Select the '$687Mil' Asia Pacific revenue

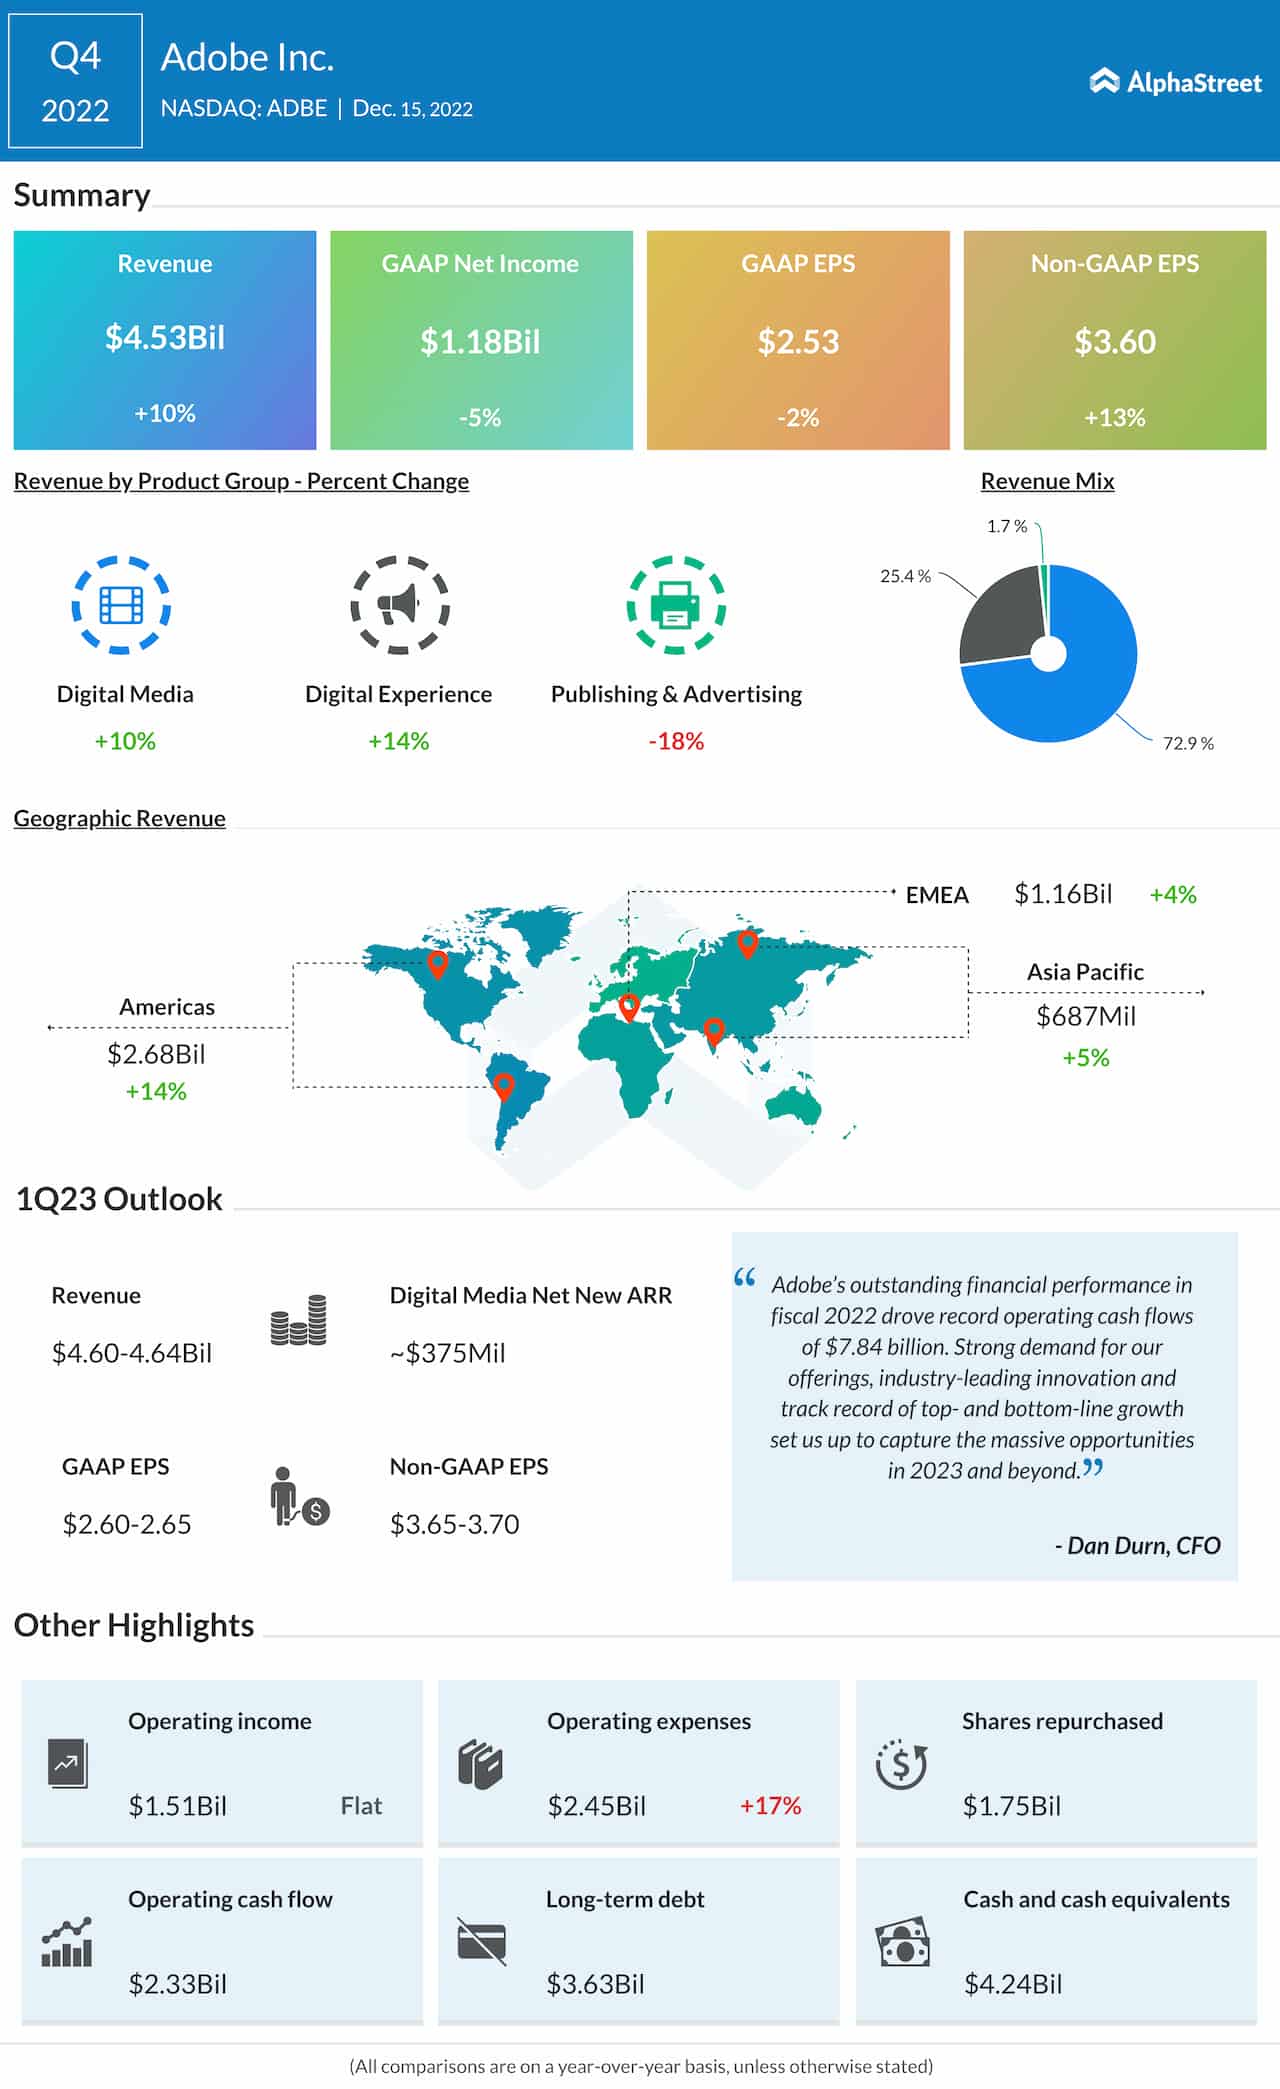click(1086, 1016)
